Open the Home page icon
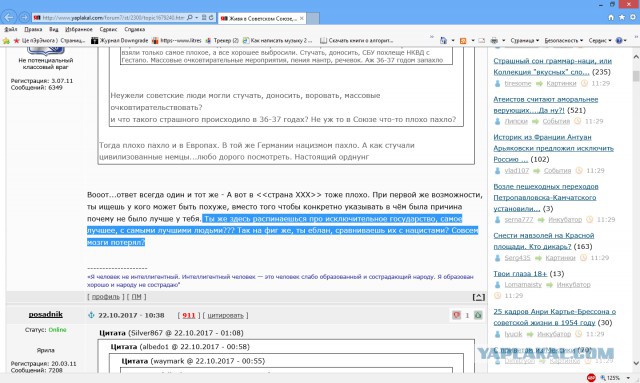This screenshot has width=640, height=383. click(x=611, y=17)
